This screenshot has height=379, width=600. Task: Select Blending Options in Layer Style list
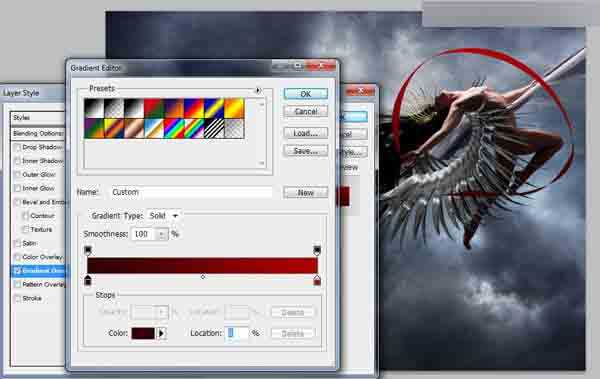pos(38,133)
